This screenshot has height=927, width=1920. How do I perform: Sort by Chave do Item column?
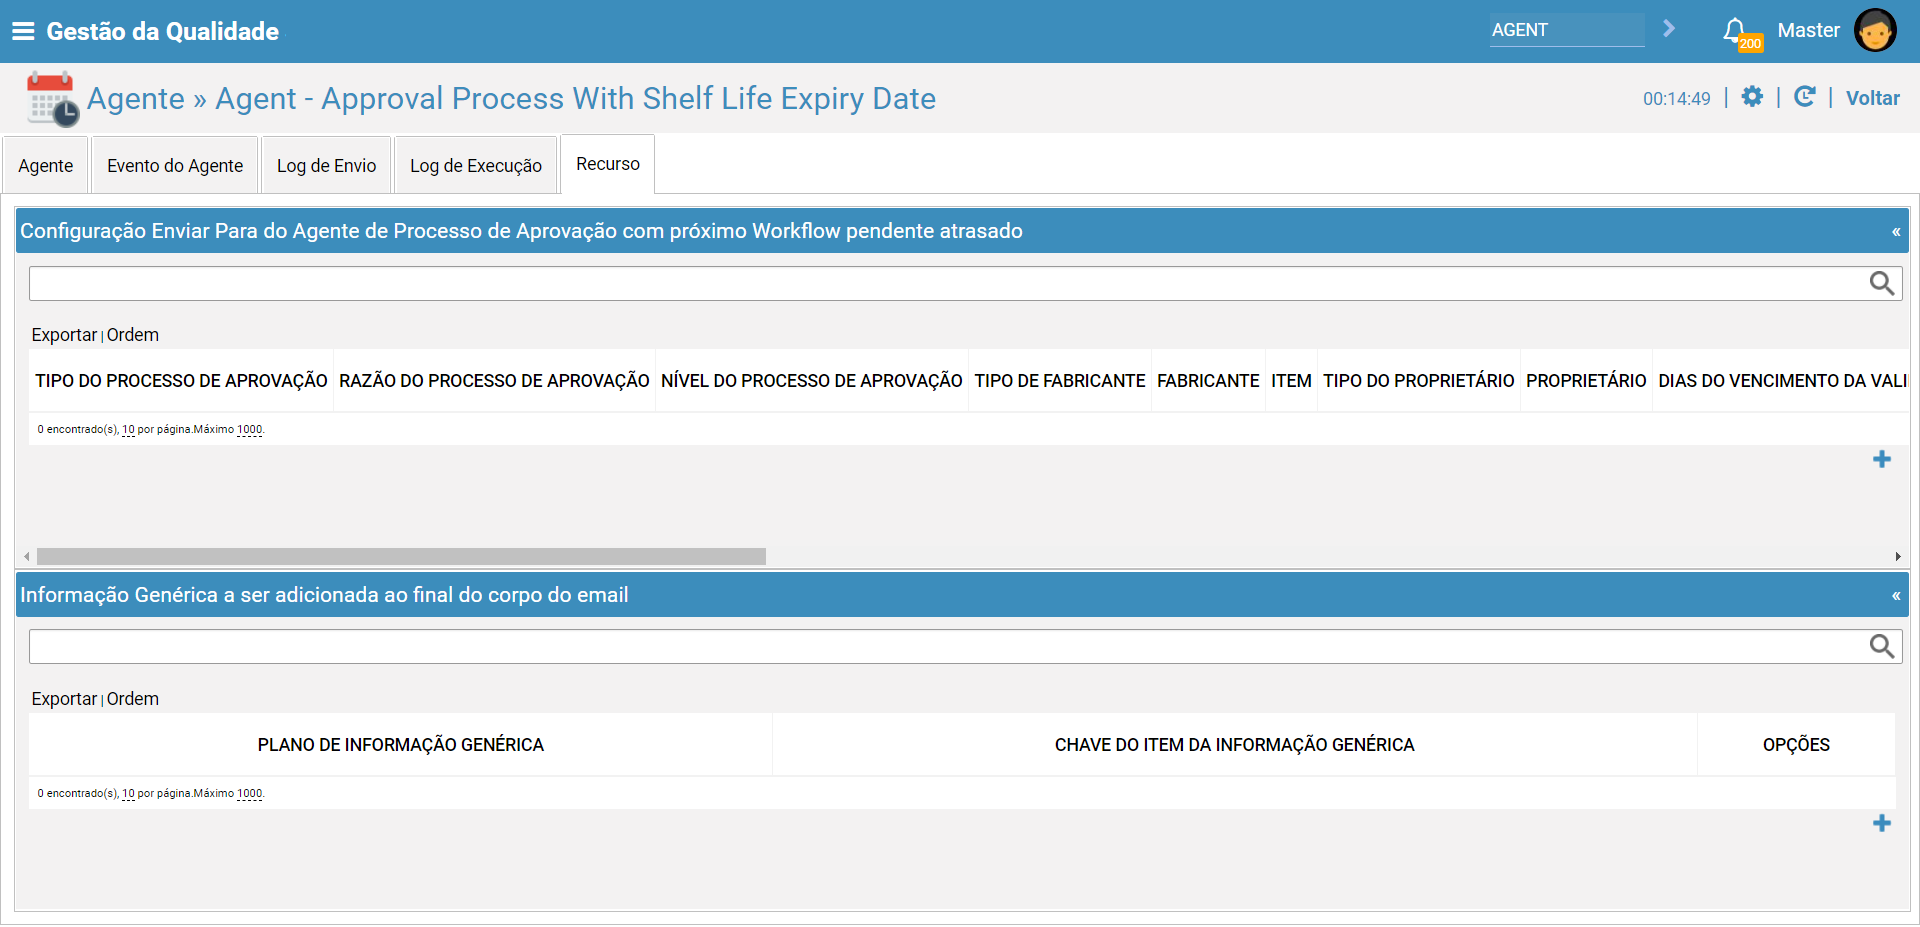[x=1235, y=745]
